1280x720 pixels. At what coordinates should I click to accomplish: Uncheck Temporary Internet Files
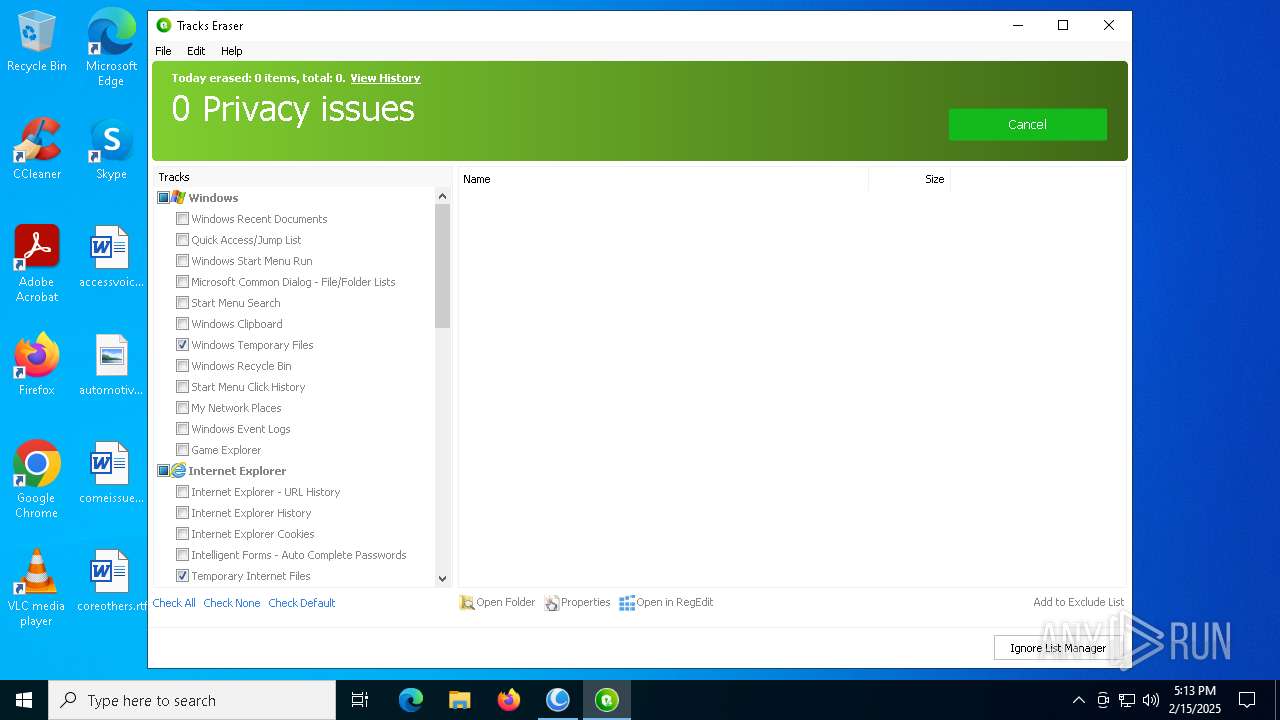click(x=182, y=575)
